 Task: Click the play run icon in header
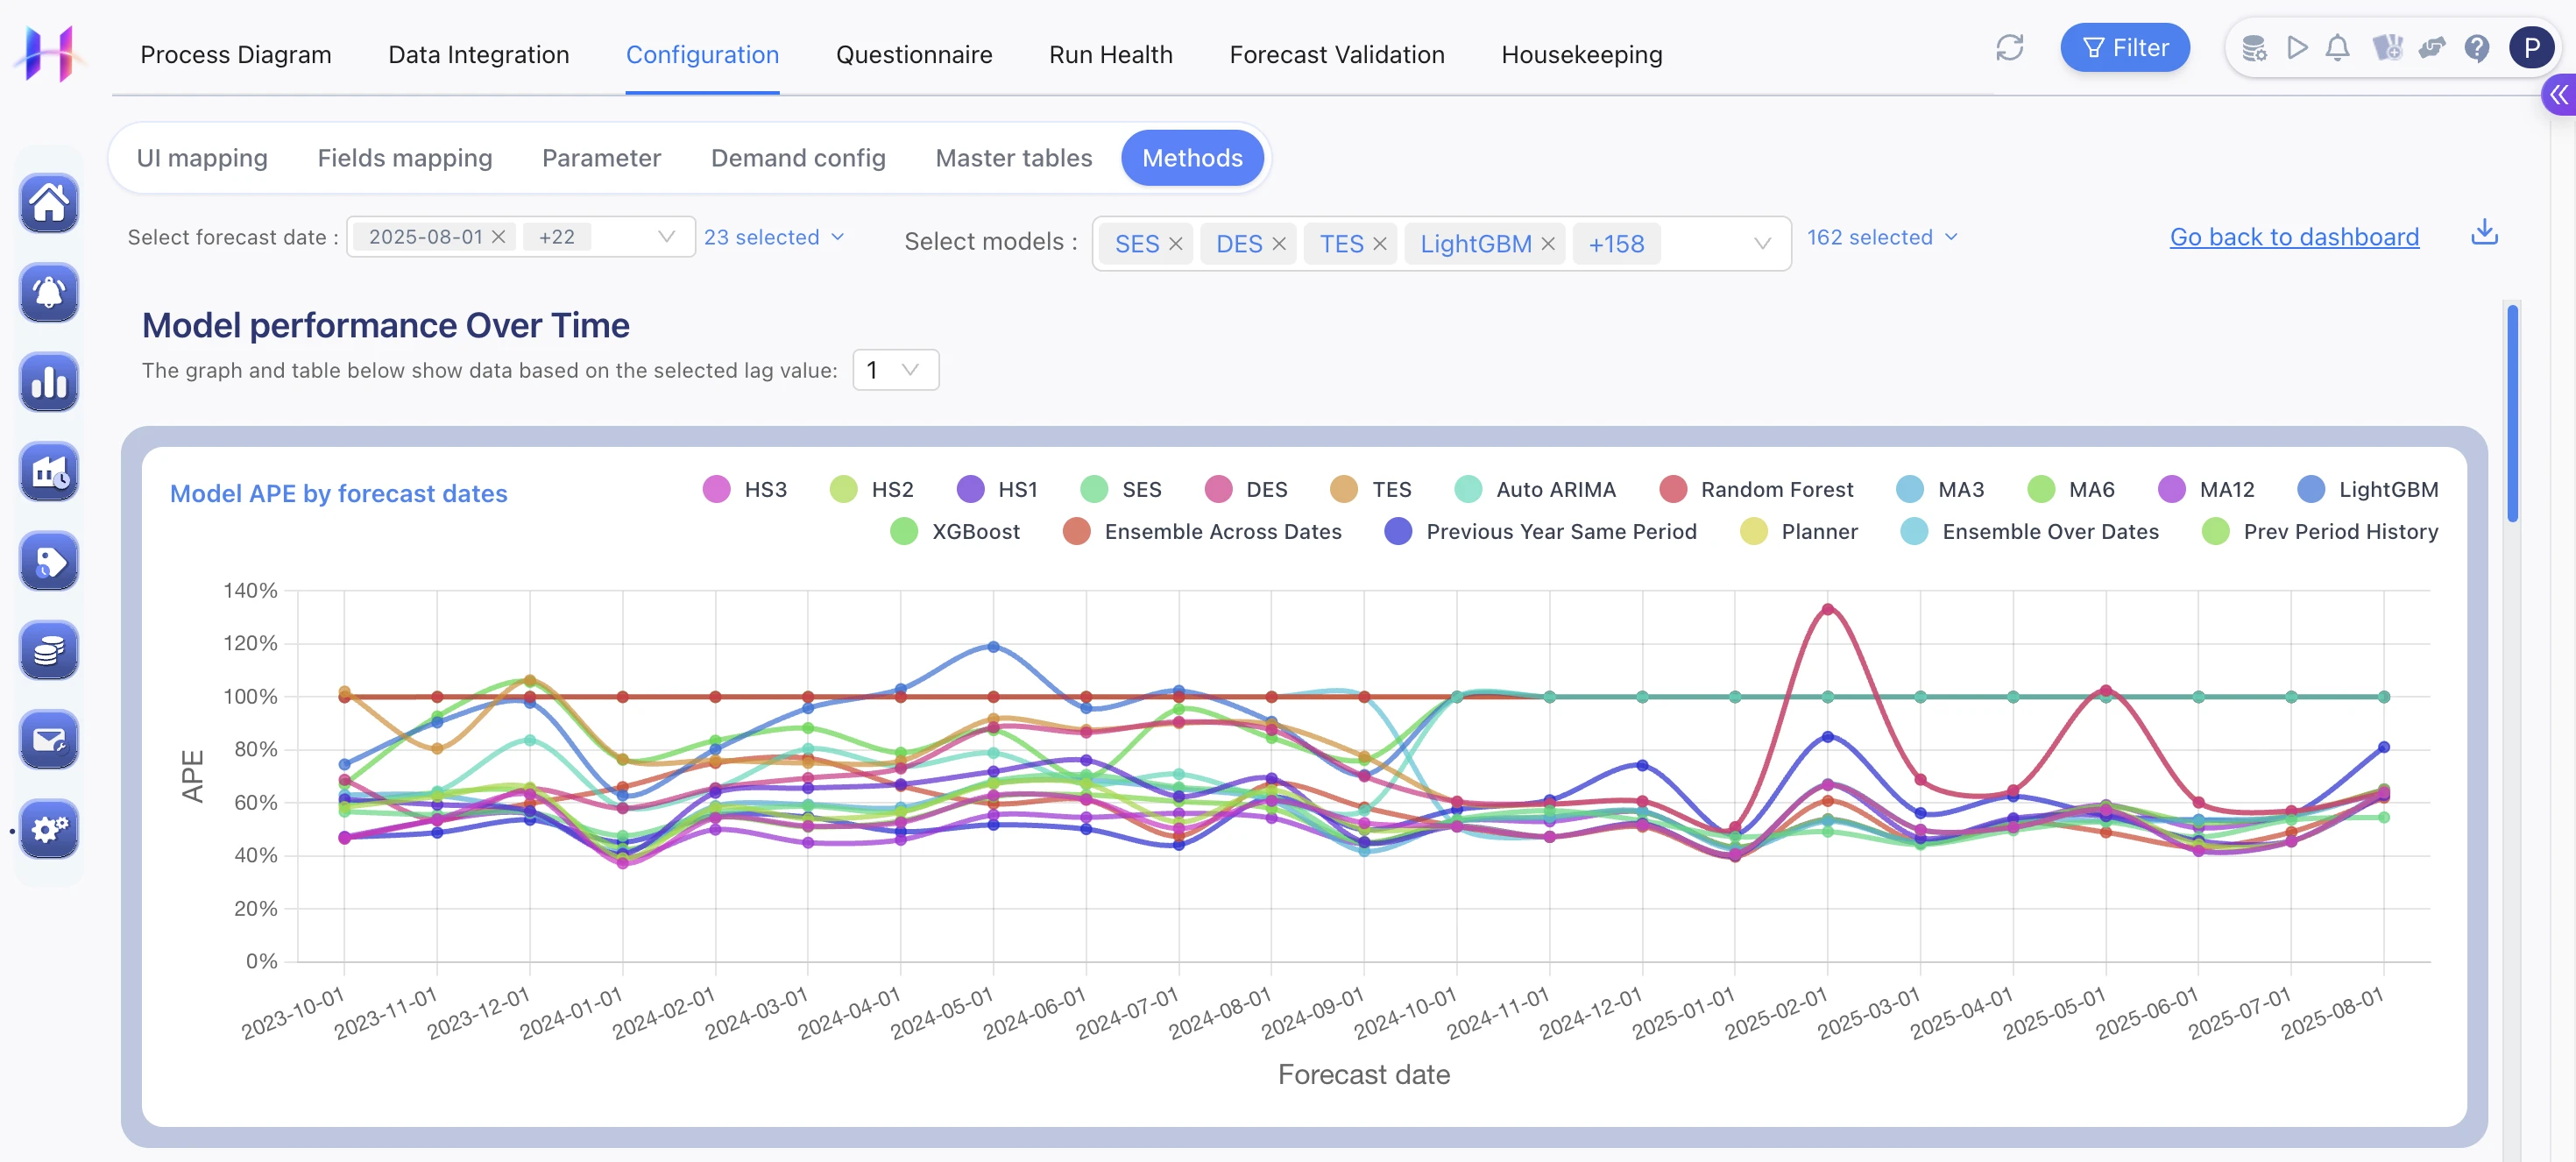tap(2297, 48)
